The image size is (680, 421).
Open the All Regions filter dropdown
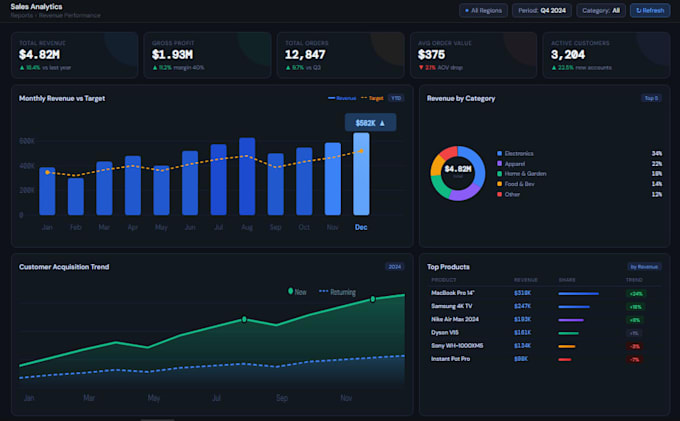coord(483,10)
